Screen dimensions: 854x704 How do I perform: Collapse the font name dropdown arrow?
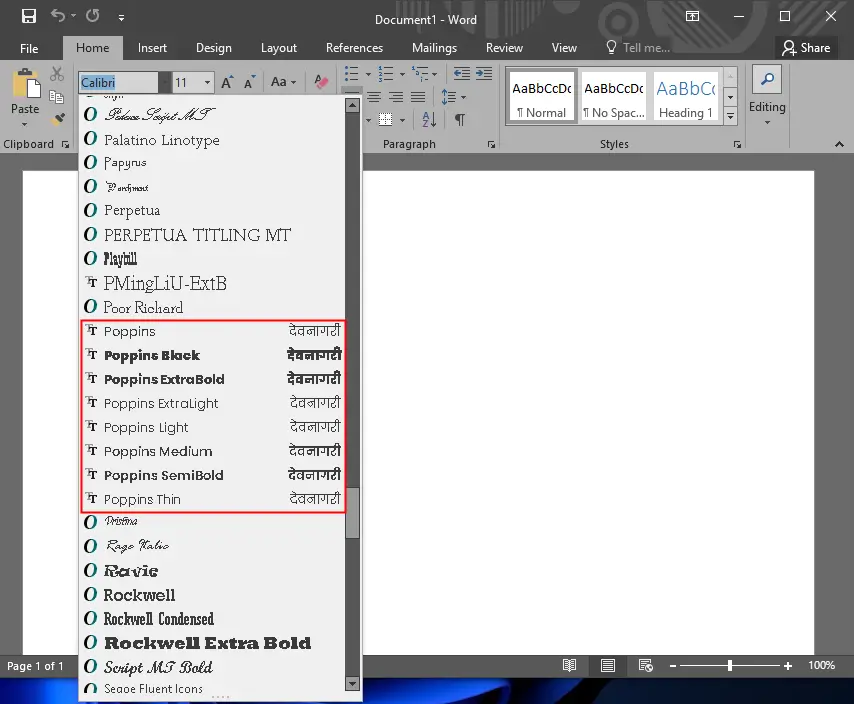(x=165, y=83)
